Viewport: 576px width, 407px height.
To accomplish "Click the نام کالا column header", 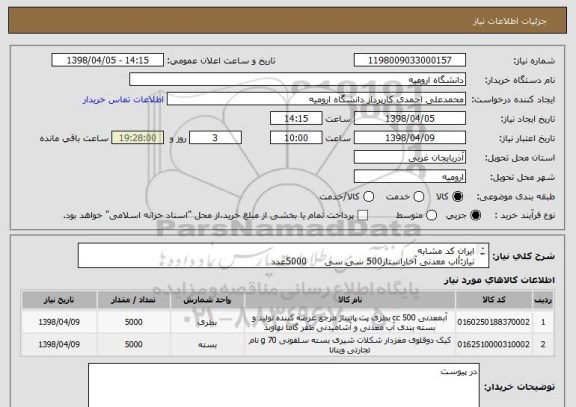I will [x=350, y=300].
